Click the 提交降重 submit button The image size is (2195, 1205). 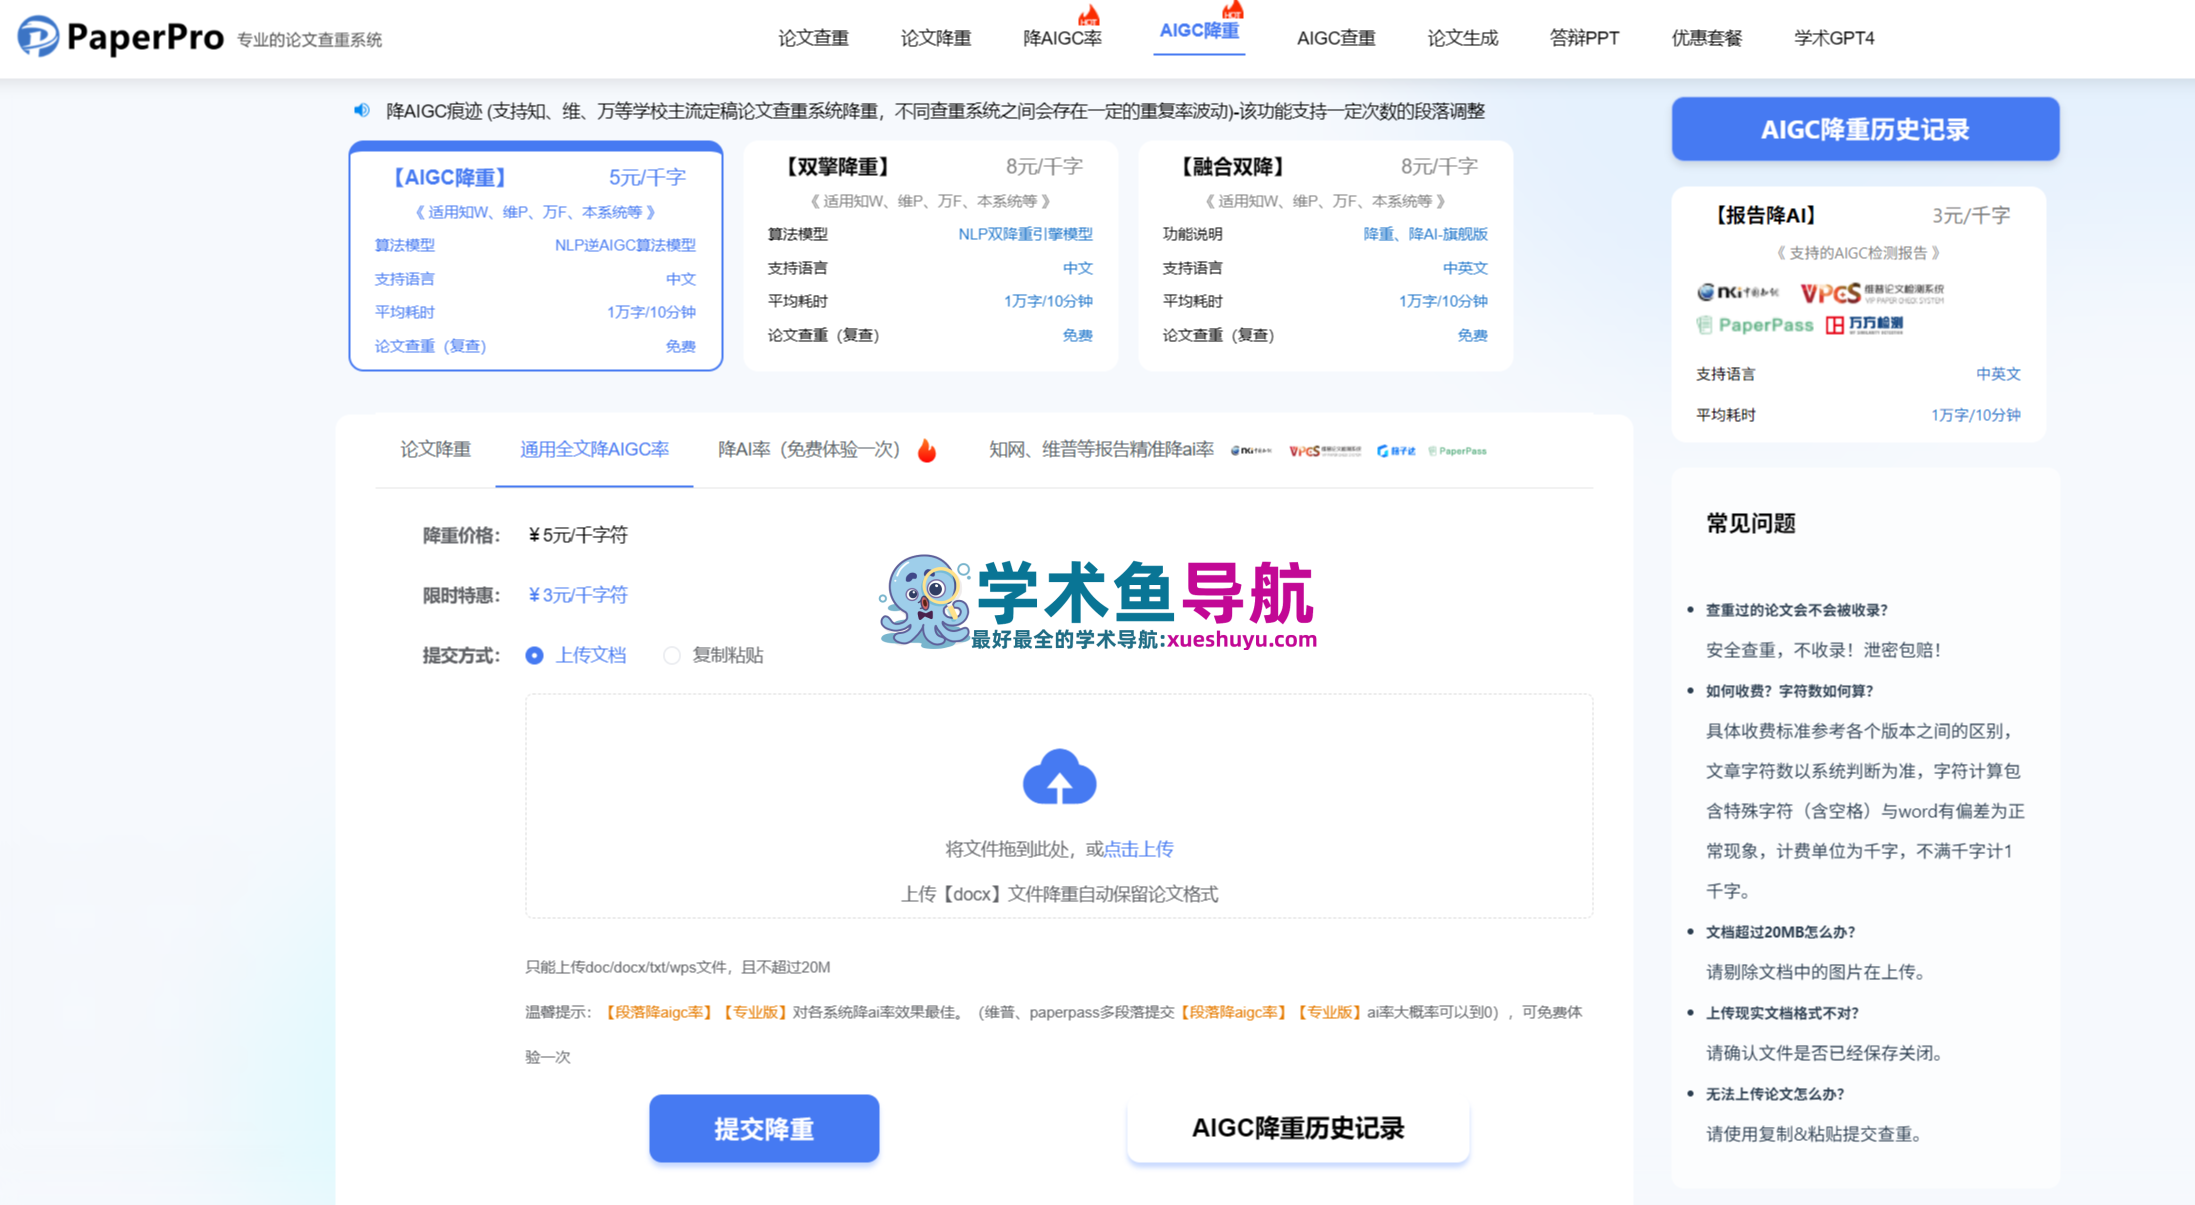(x=764, y=1128)
